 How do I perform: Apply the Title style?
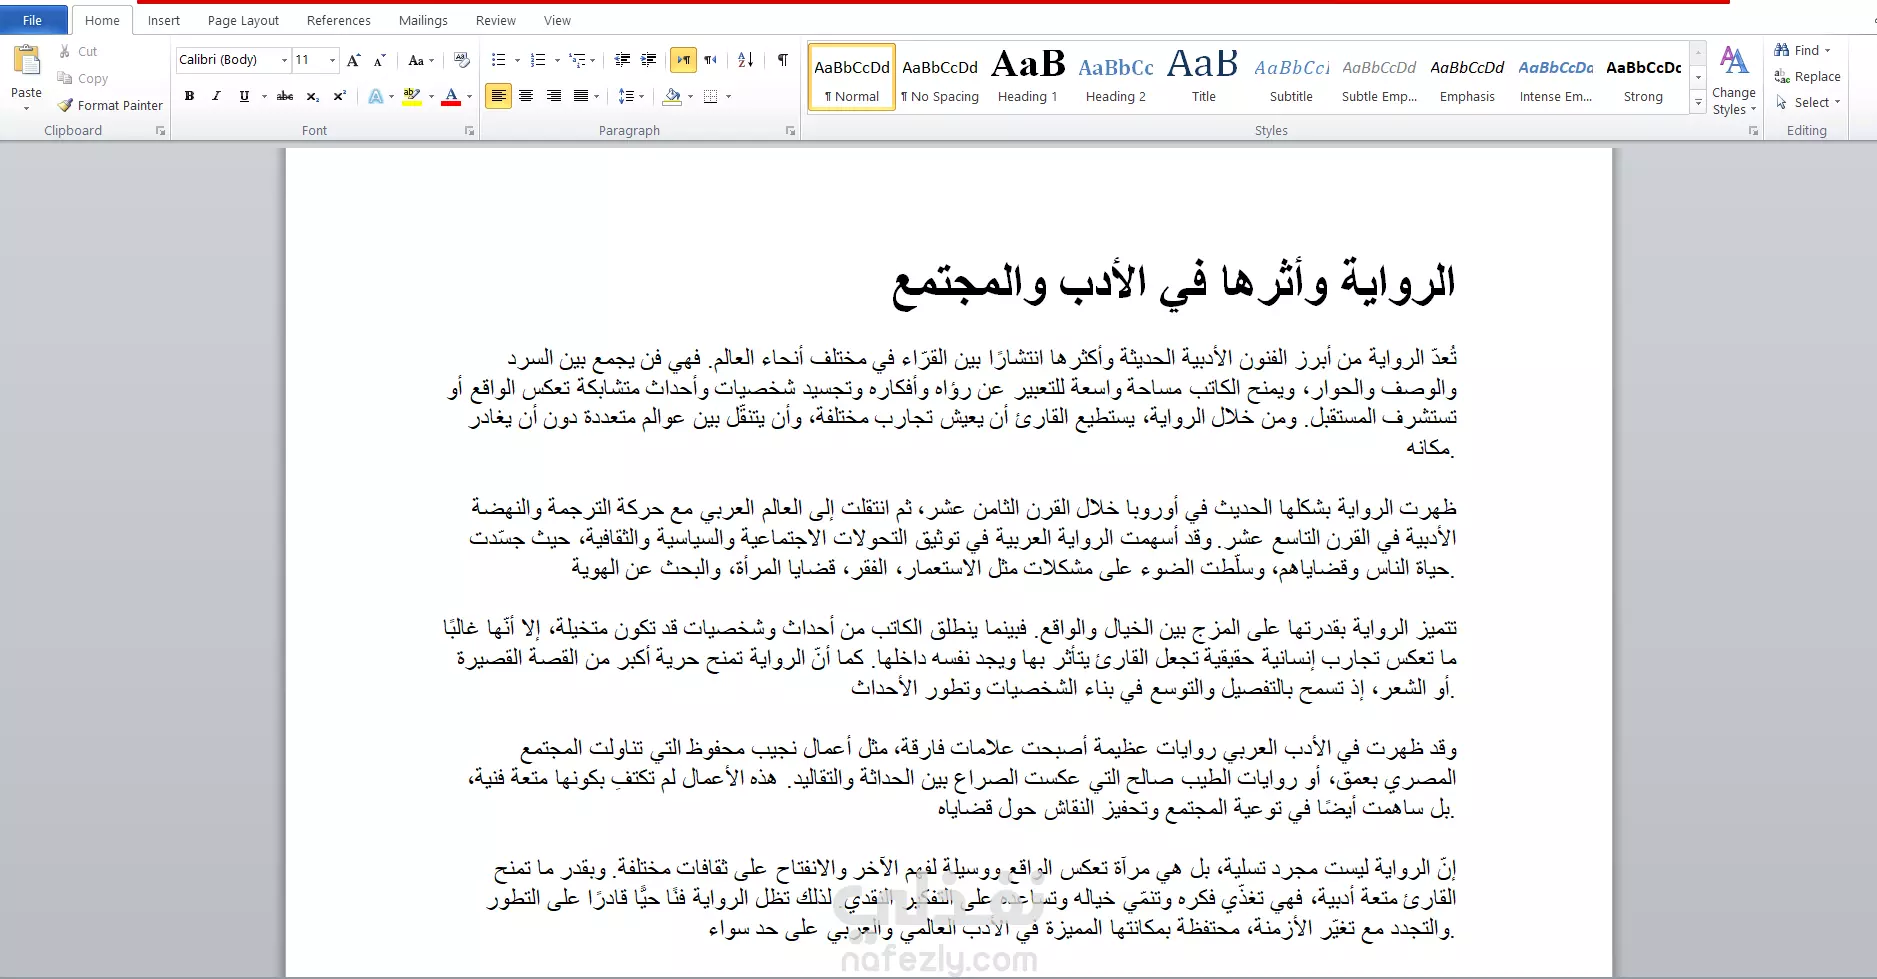[1203, 76]
